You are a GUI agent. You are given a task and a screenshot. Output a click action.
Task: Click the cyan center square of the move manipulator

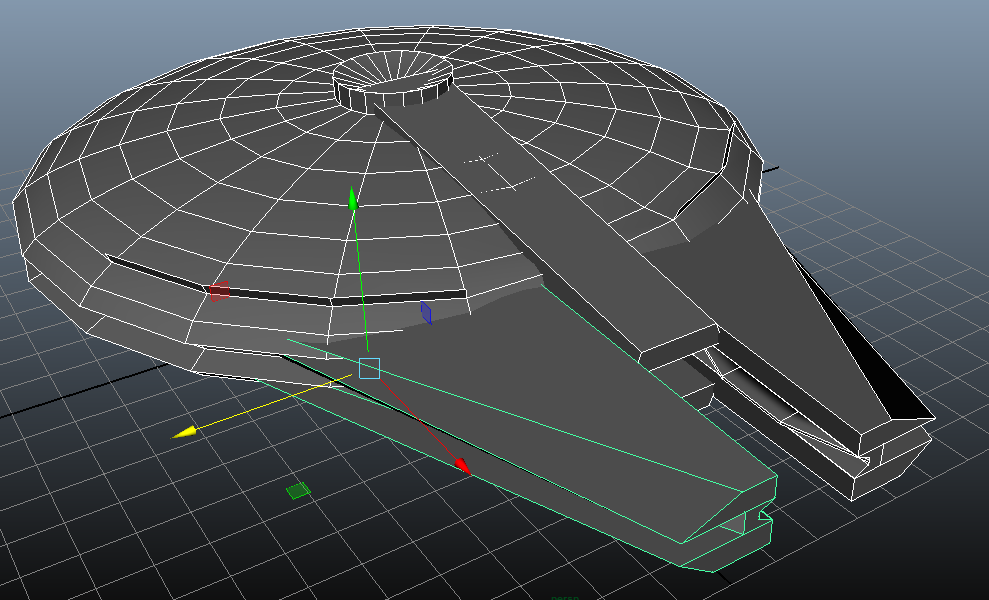pyautogui.click(x=370, y=368)
